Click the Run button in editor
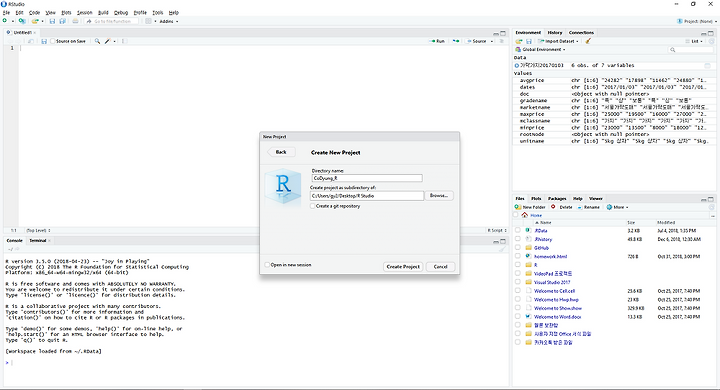This screenshot has height=390, width=720. [437, 41]
